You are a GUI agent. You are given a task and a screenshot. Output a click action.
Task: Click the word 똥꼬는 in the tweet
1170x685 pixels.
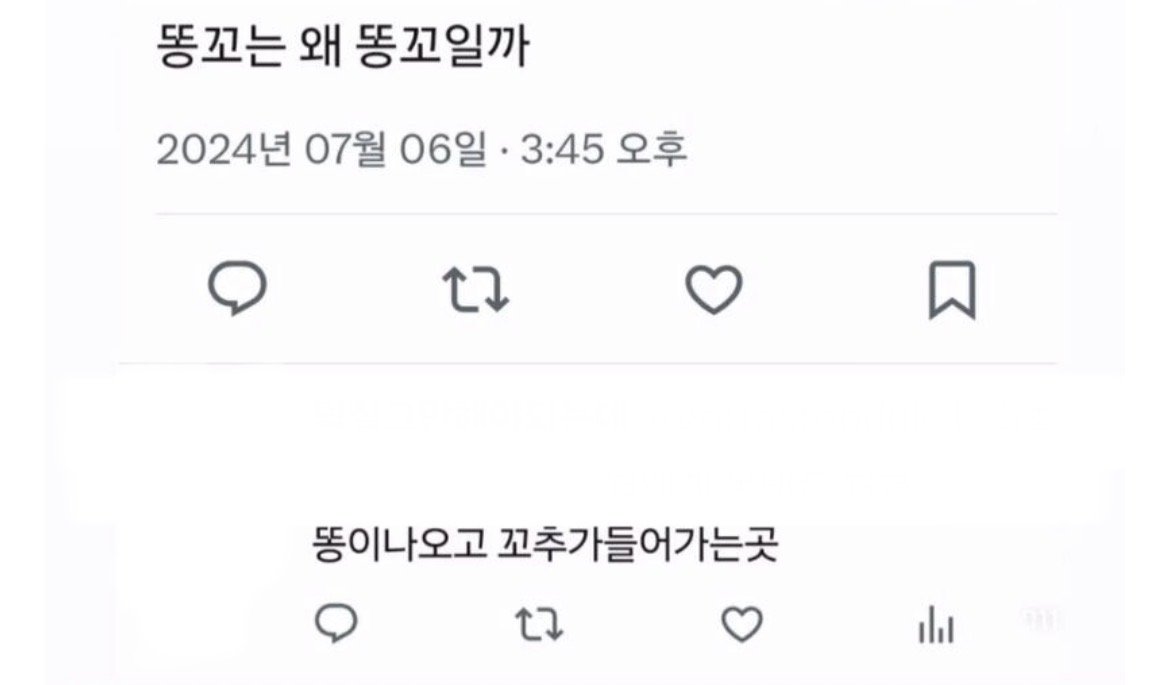point(218,47)
